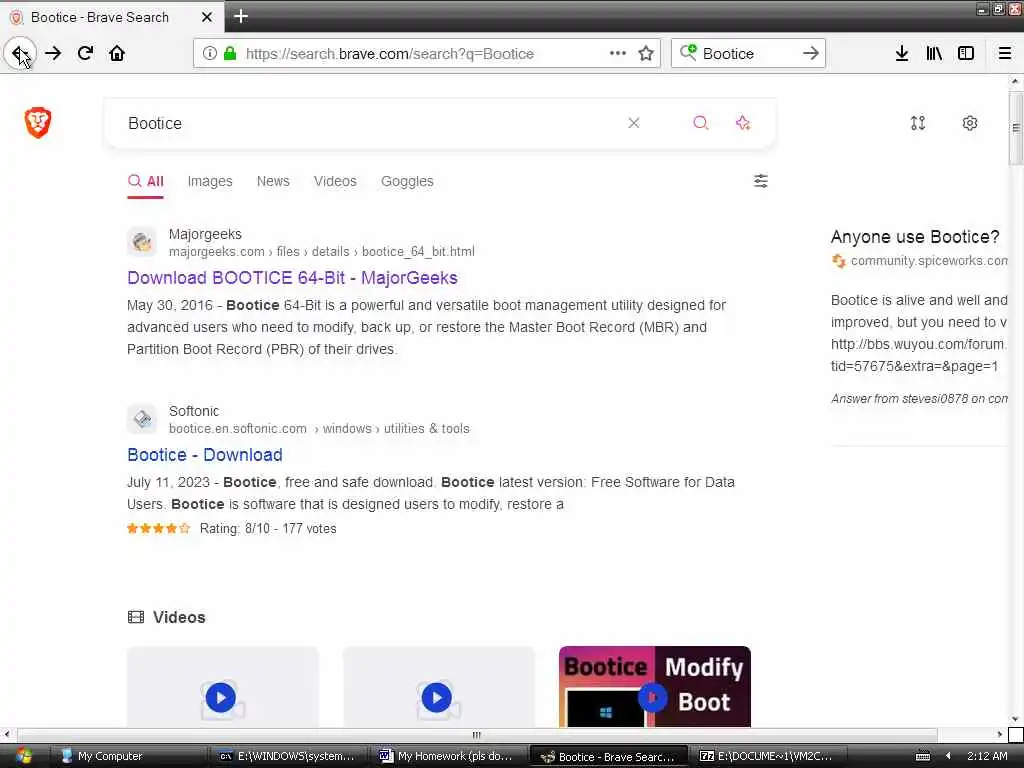This screenshot has height=768, width=1024.
Task: Switch to the Videos tab
Action: 335,182
